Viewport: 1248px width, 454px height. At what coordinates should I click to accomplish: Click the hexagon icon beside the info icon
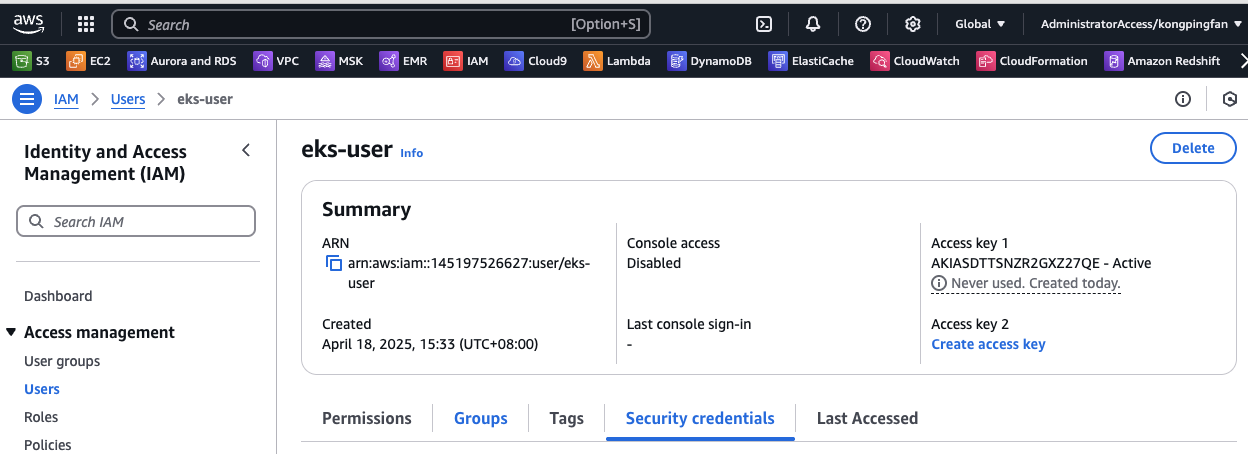tap(1230, 99)
